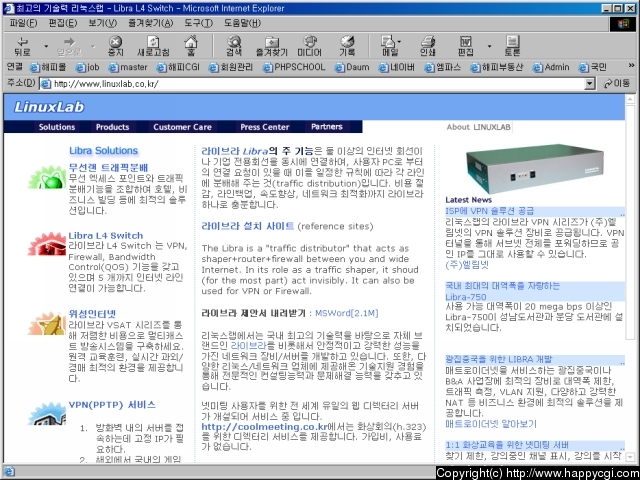Open the 토론 discuss toolbar icon
The height and width of the screenshot is (480, 640).
point(512,46)
